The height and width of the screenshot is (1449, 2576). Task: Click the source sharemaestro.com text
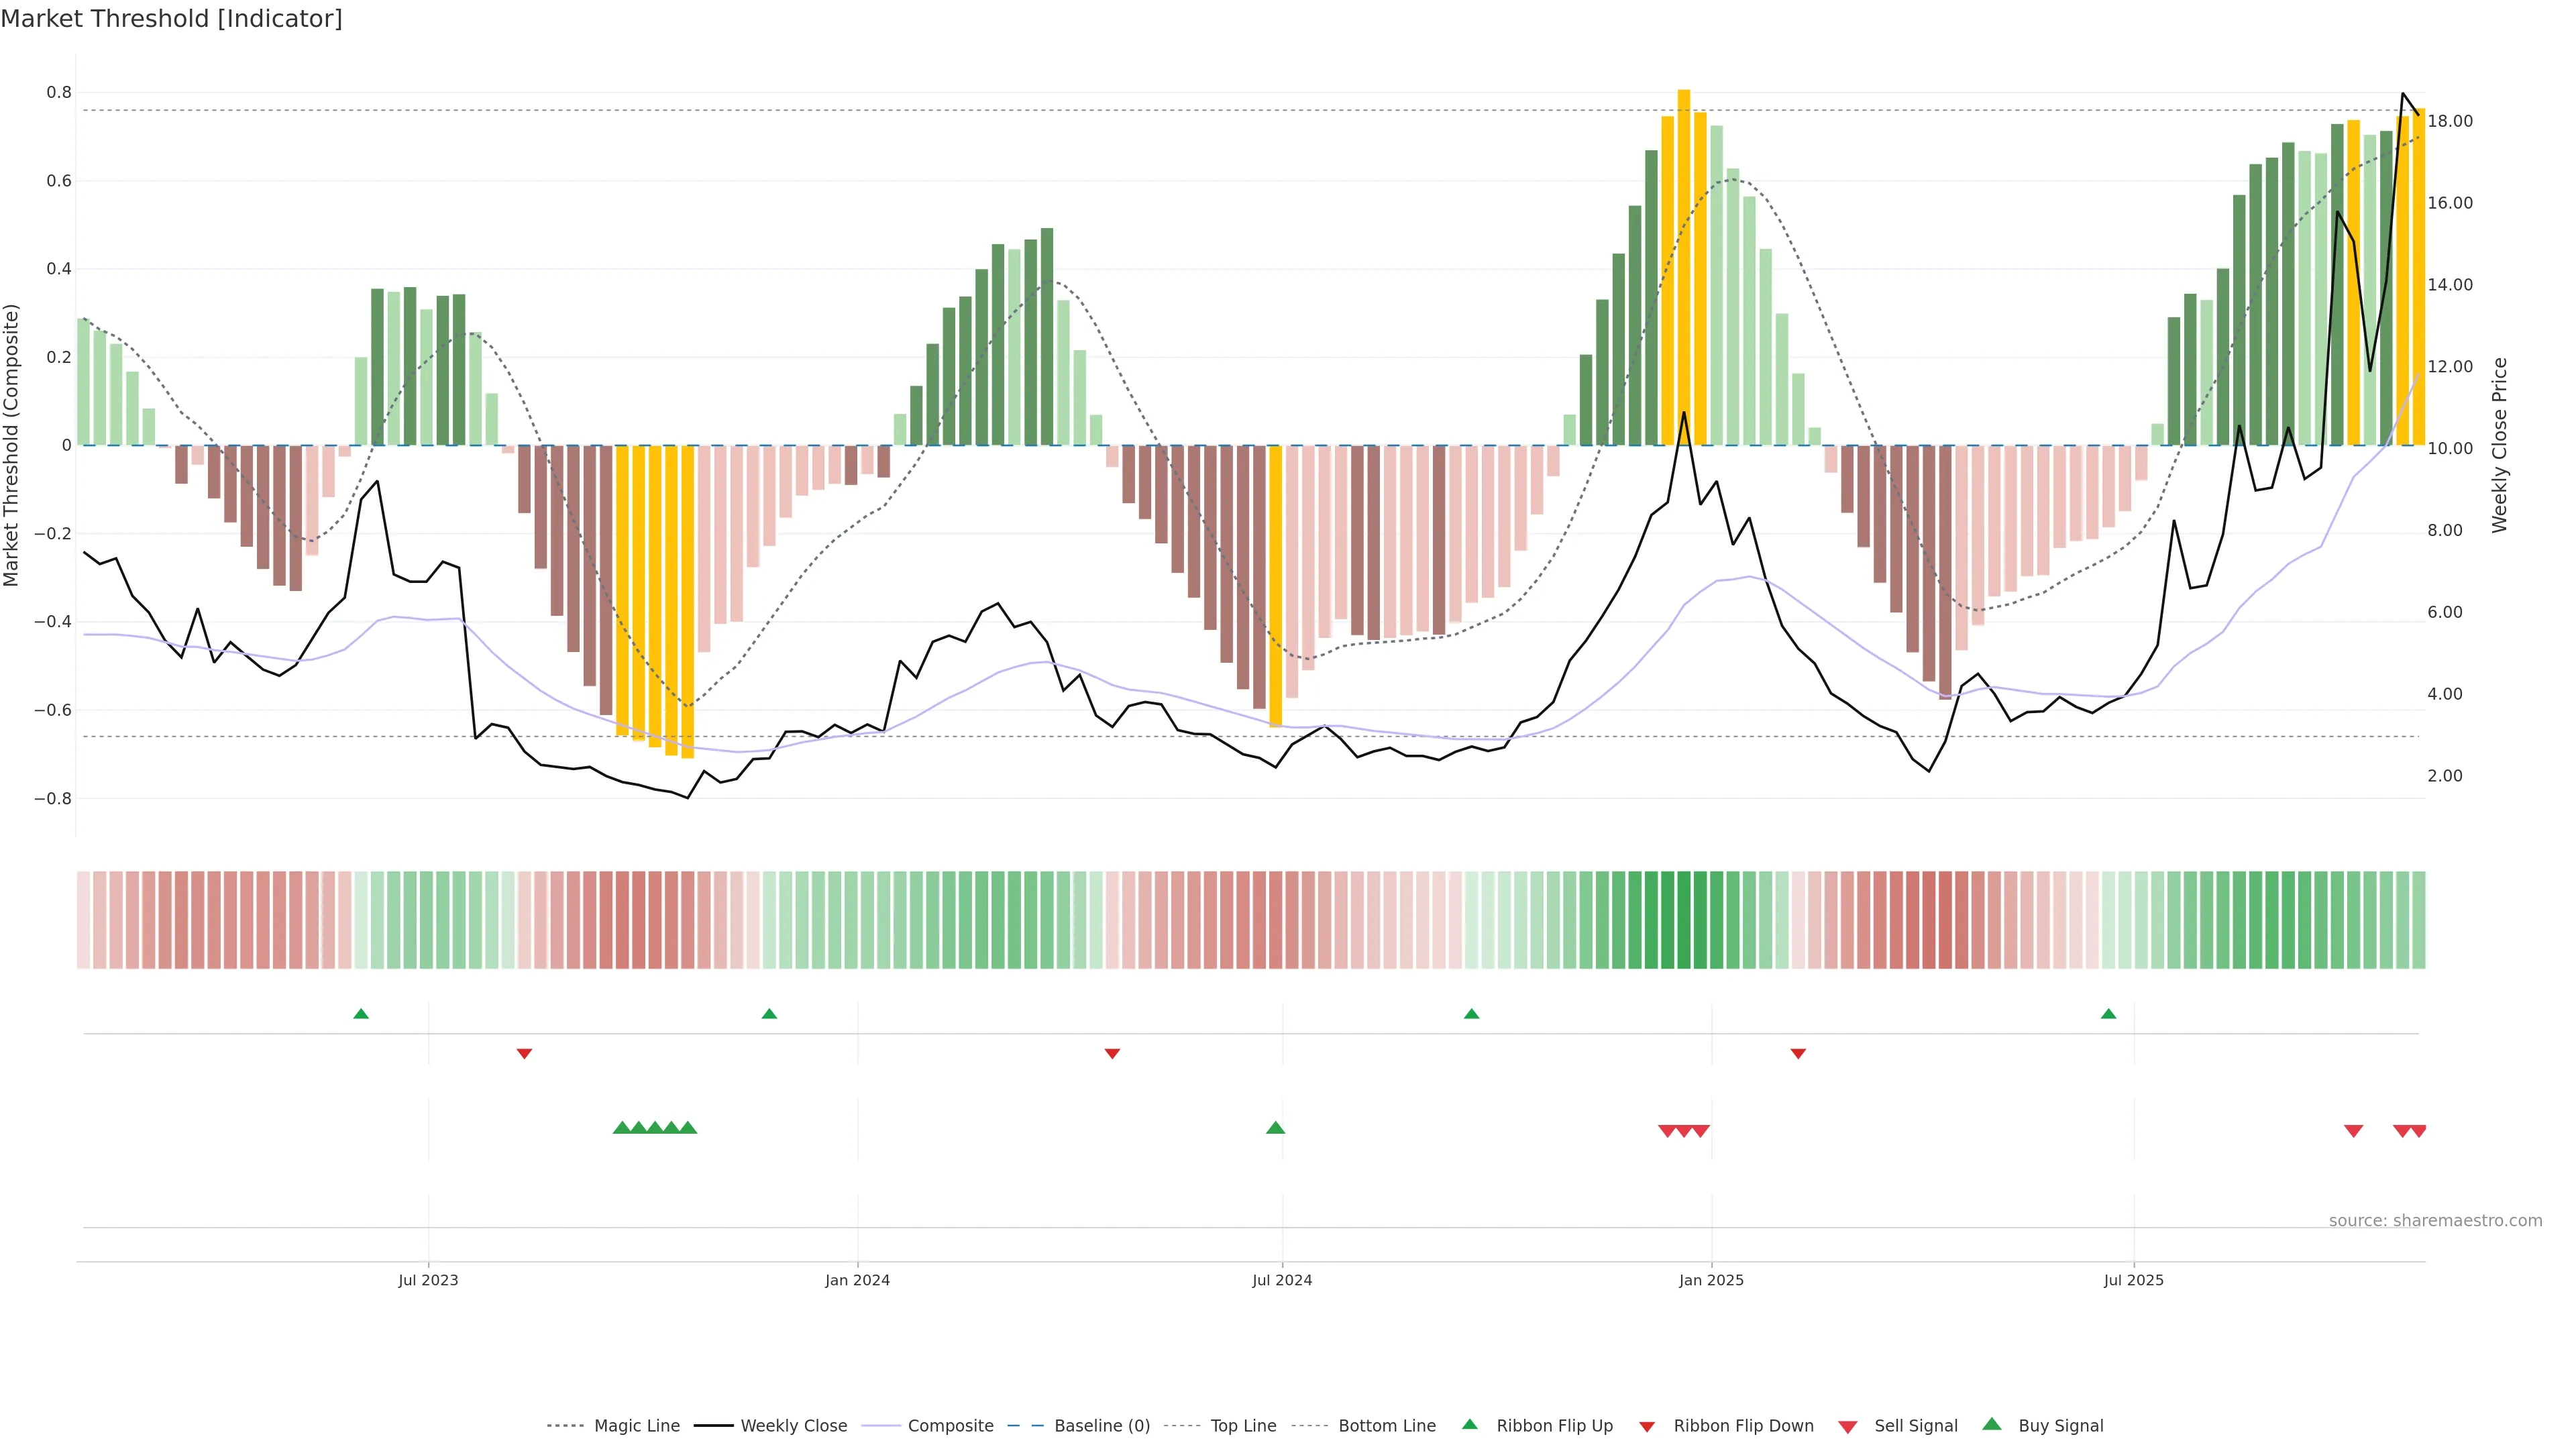point(2435,1221)
